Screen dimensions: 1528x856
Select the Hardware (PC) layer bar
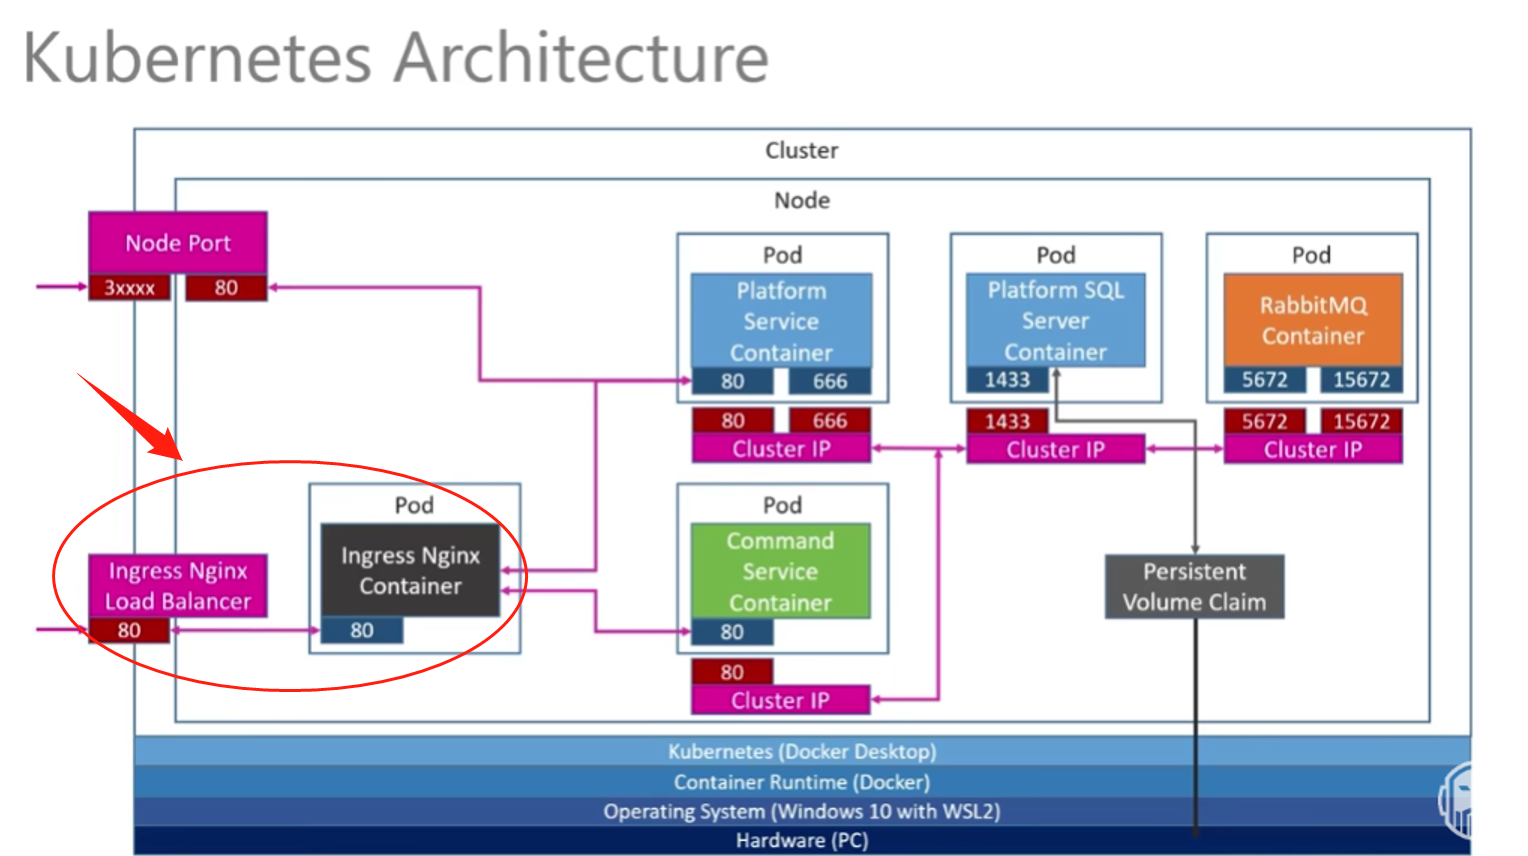pos(802,840)
